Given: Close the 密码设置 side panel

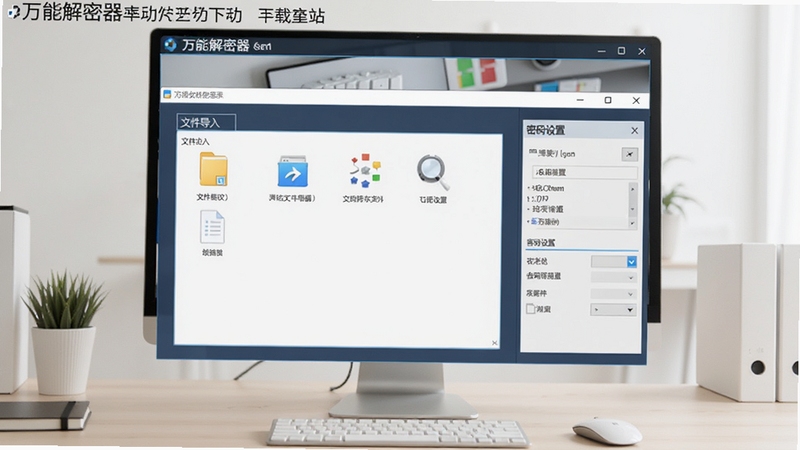Looking at the screenshot, I should pos(634,131).
